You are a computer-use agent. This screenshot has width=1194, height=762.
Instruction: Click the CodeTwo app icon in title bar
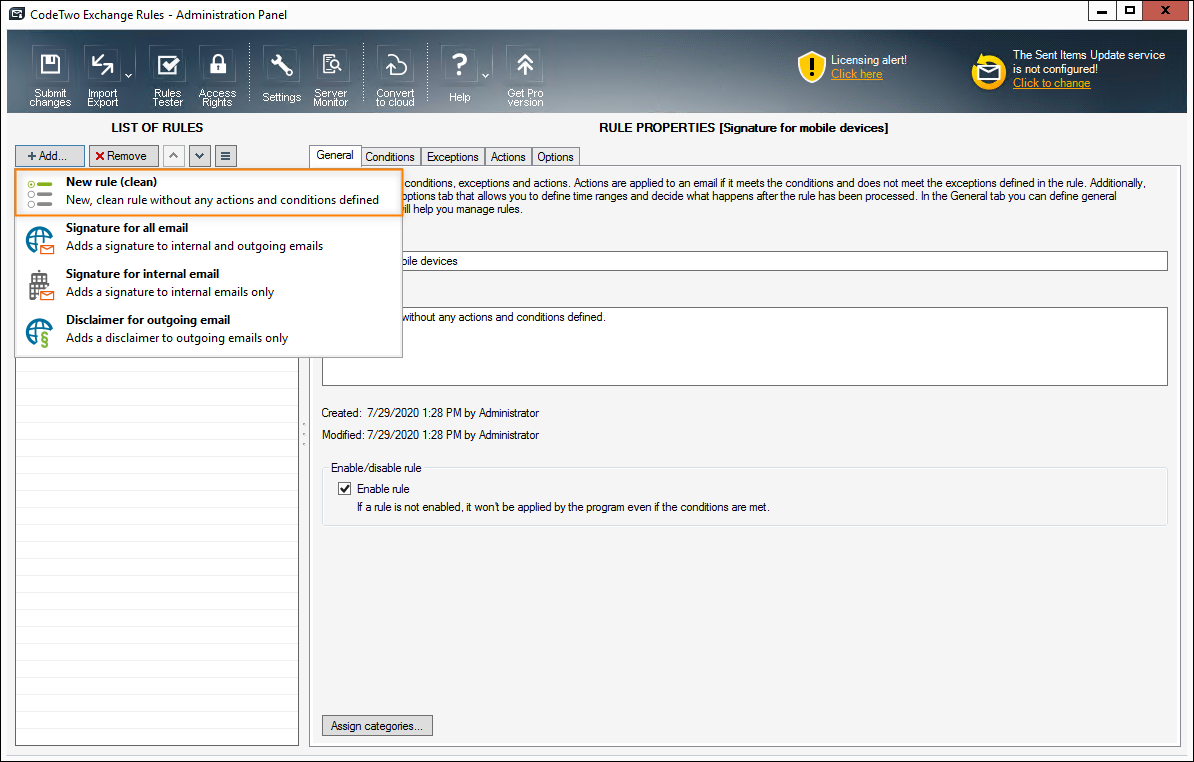tap(17, 14)
